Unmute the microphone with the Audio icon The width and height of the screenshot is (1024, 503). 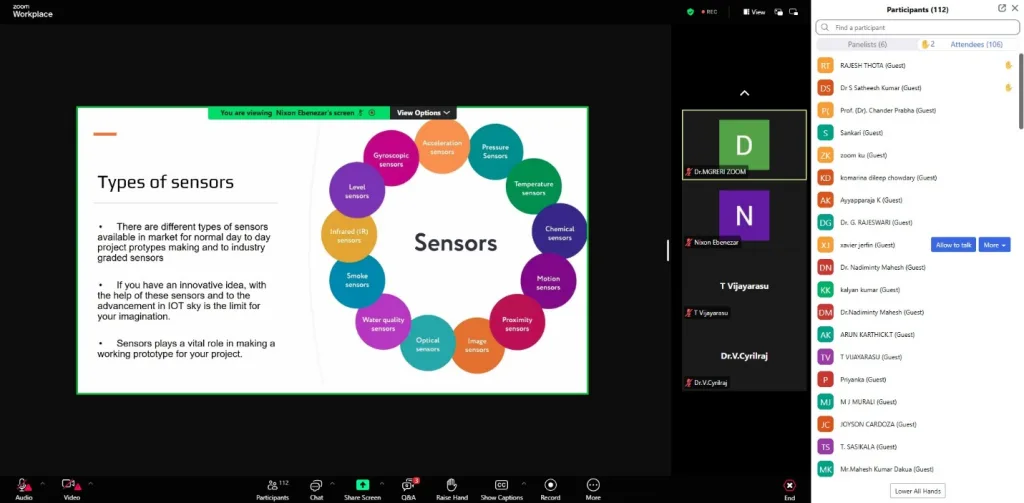[x=23, y=484]
